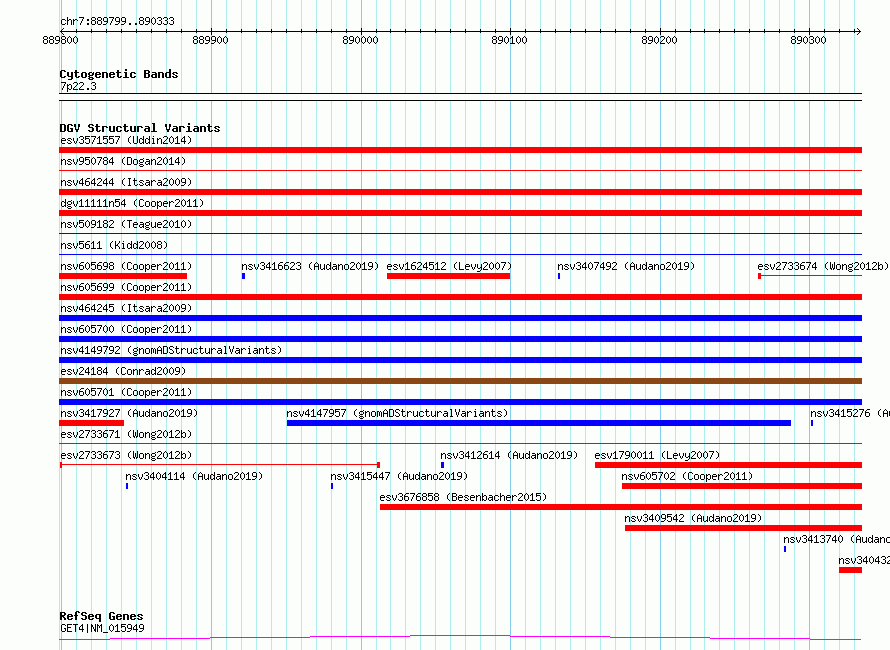This screenshot has height=650, width=890.
Task: Select esv3676858 (Besenbacher2015) label
Action: 463,497
